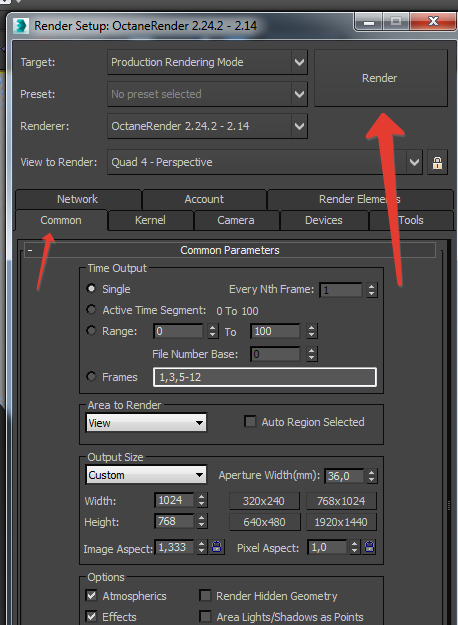Click the 3ds Max app icon in title bar

tap(21, 26)
